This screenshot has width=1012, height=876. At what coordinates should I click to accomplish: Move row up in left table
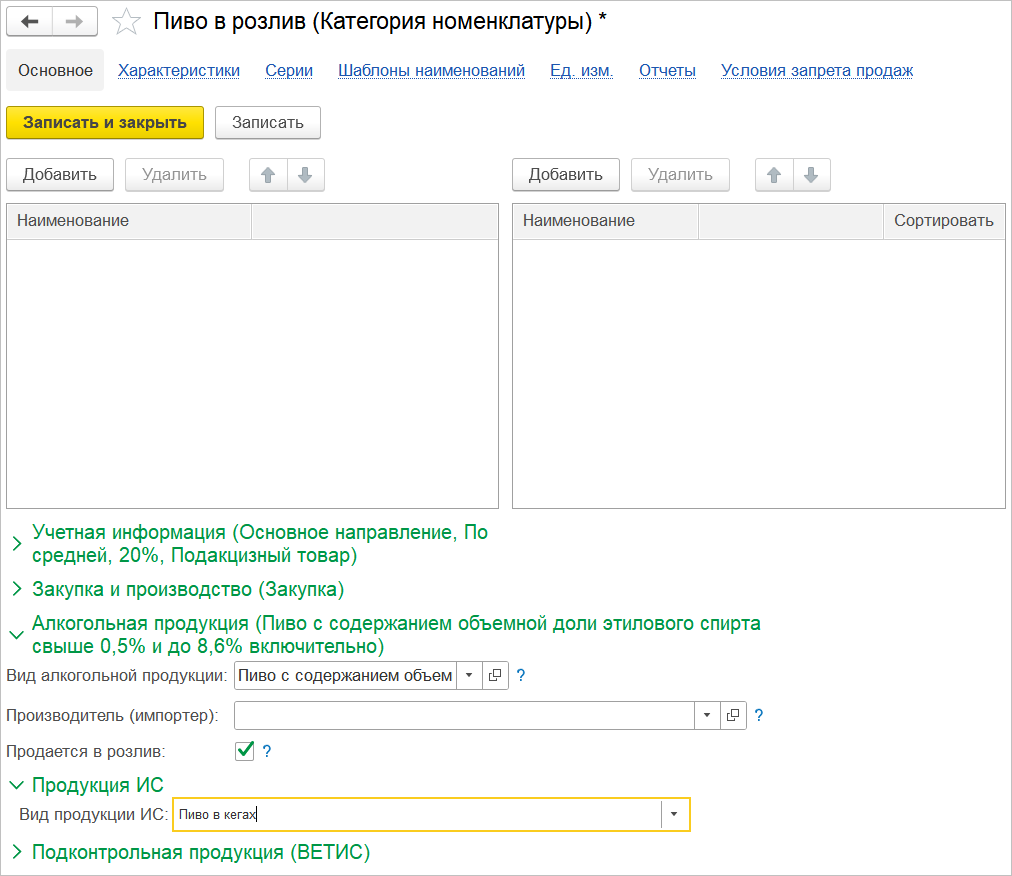(x=268, y=175)
